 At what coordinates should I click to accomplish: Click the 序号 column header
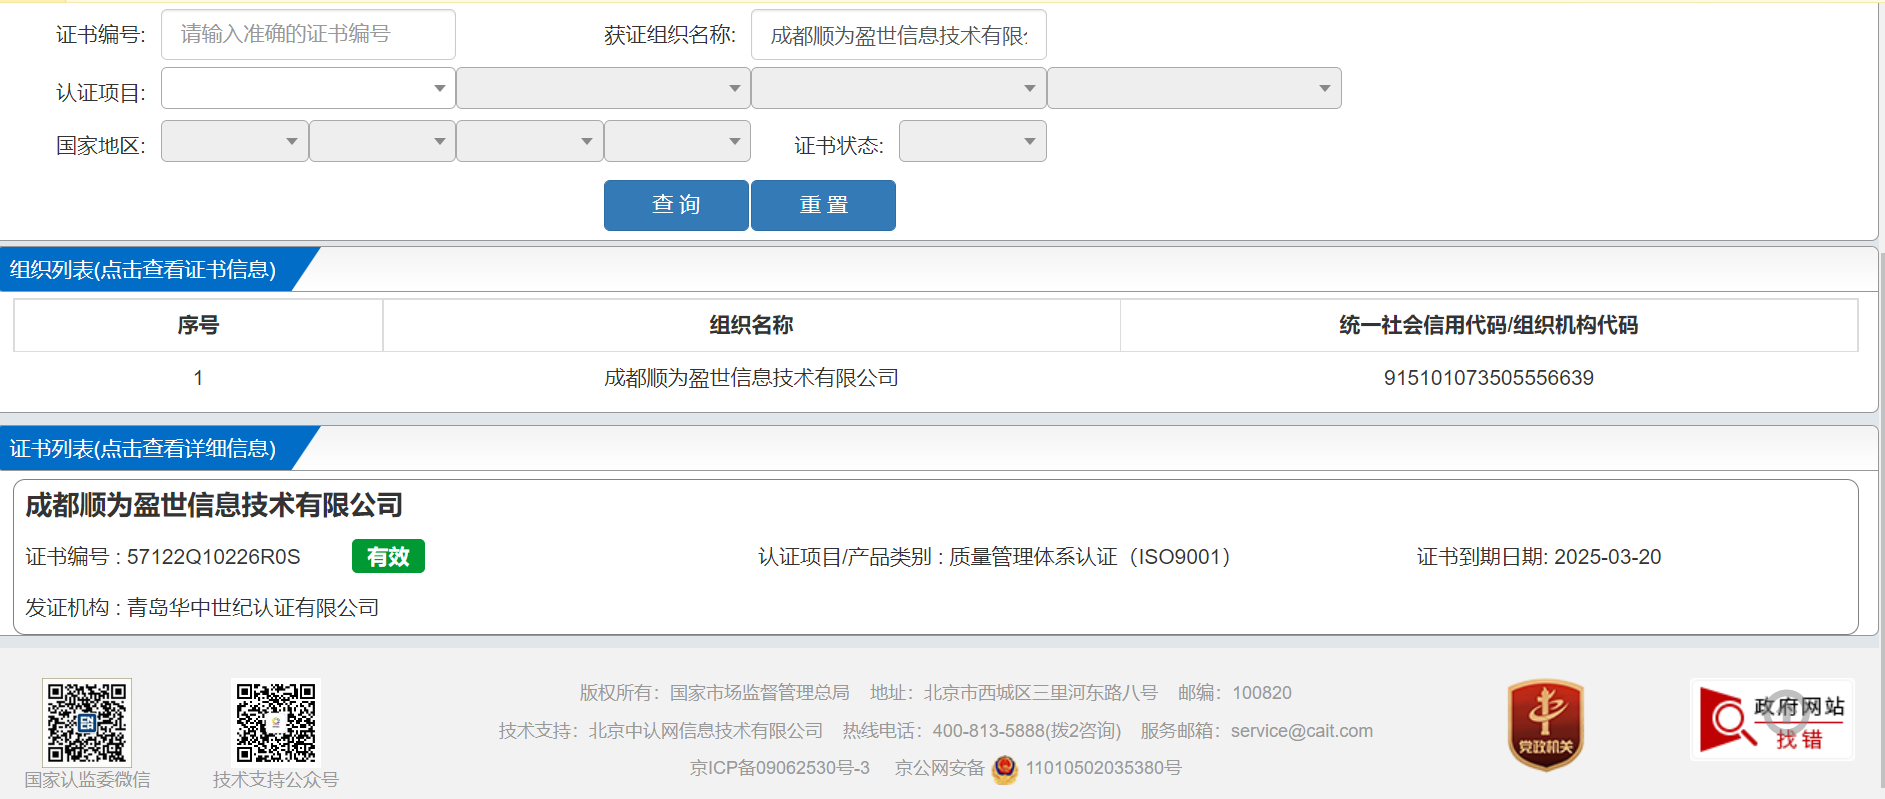pos(198,325)
